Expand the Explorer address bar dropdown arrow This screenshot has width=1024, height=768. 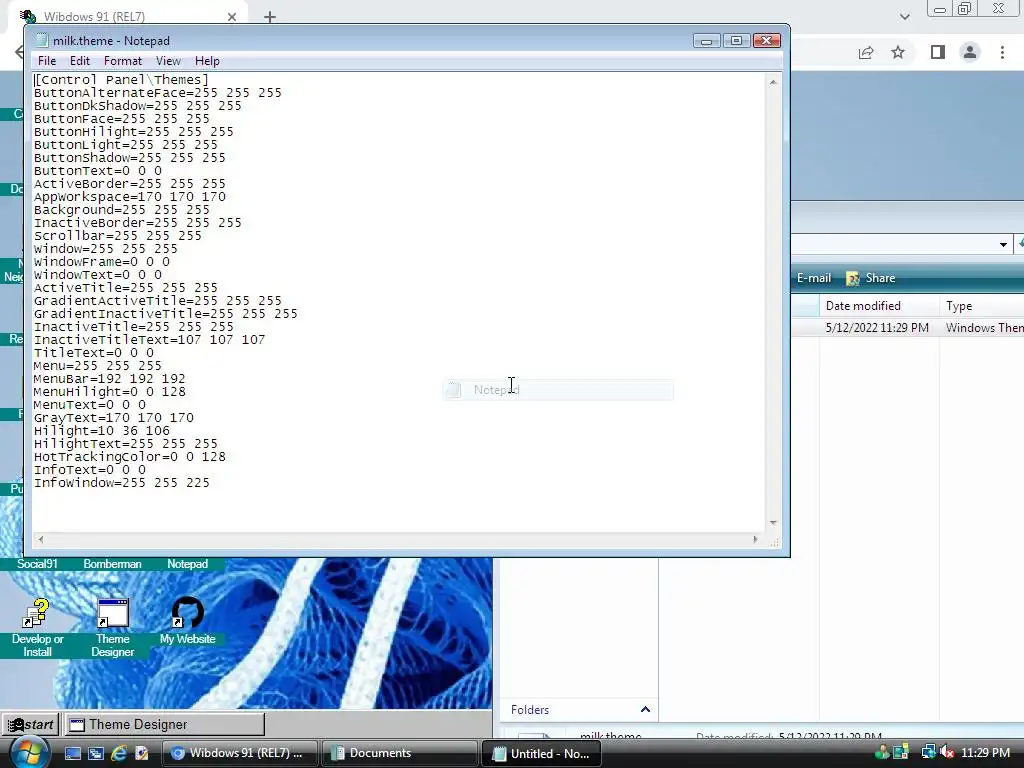pos(1003,245)
